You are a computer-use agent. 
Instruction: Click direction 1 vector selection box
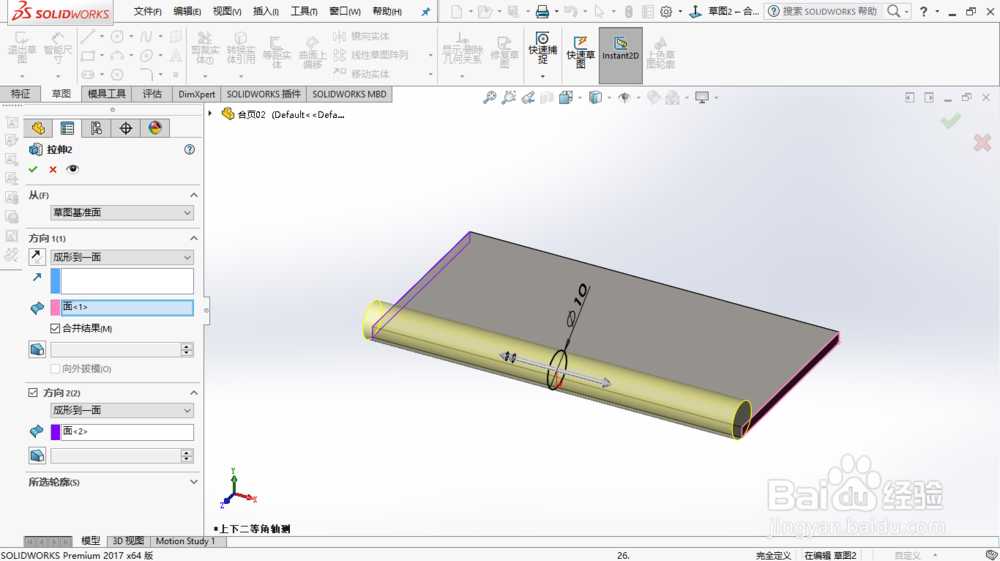127,281
